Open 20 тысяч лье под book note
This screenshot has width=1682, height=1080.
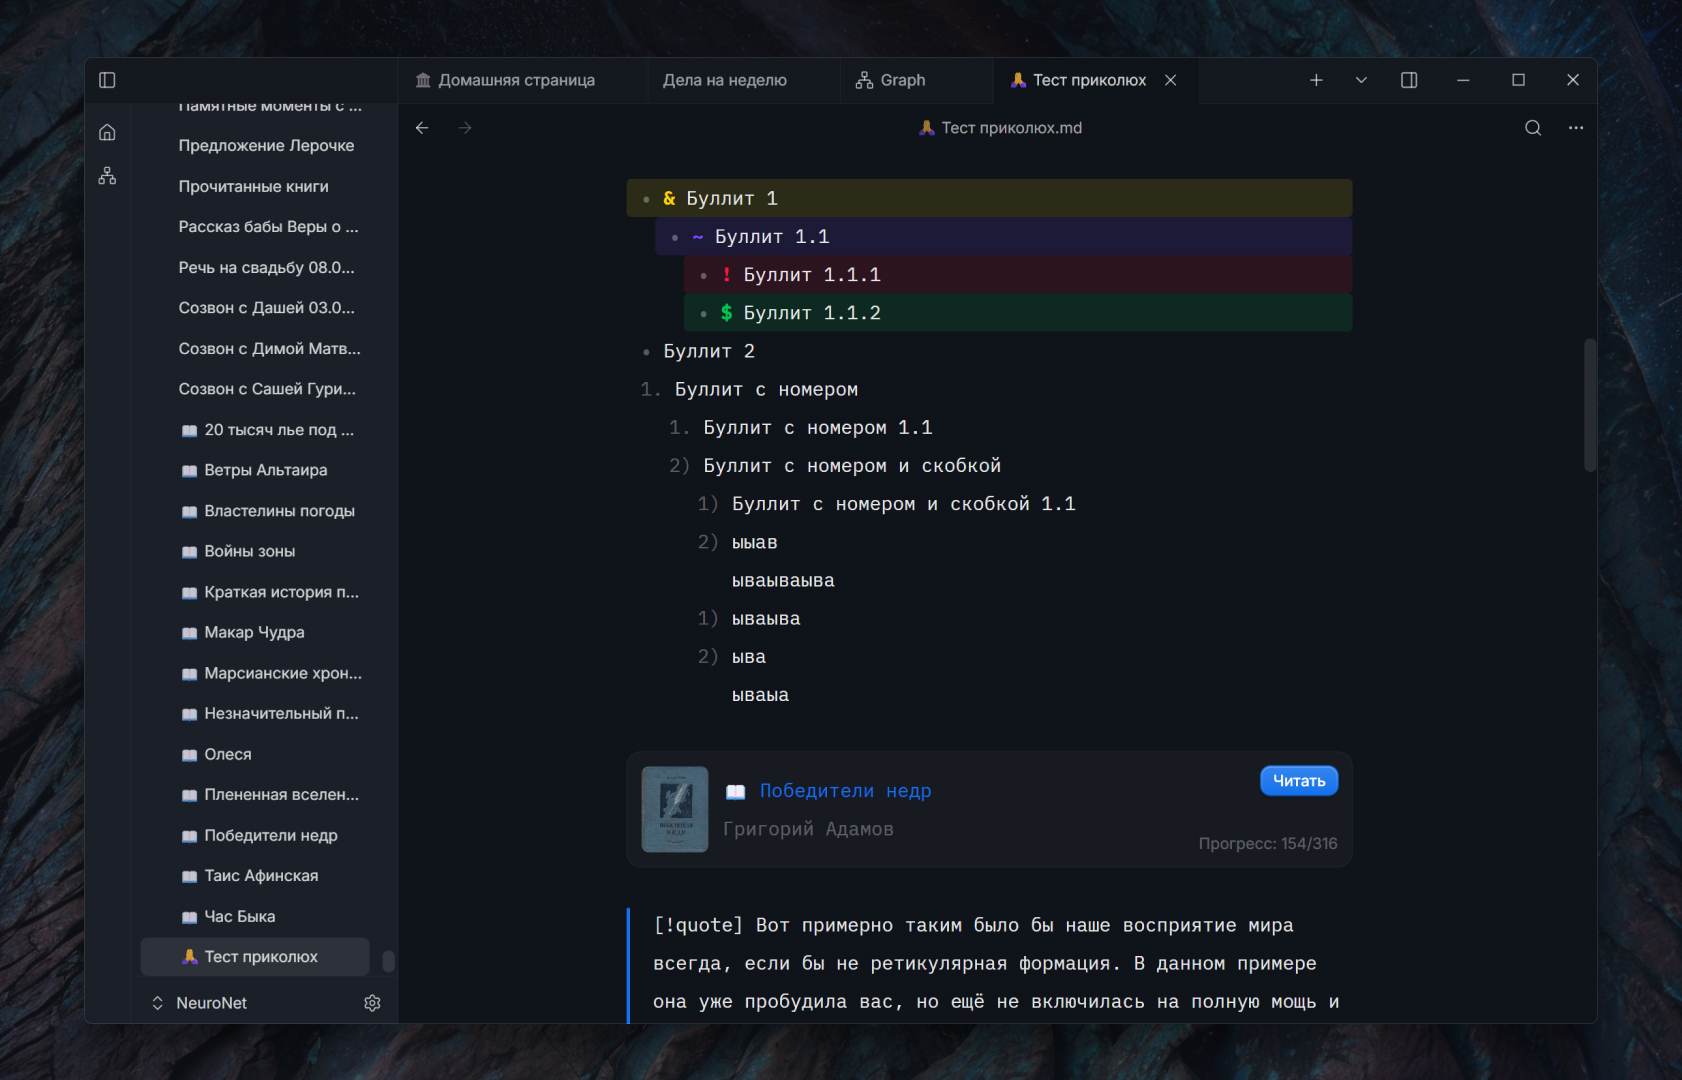click(268, 430)
